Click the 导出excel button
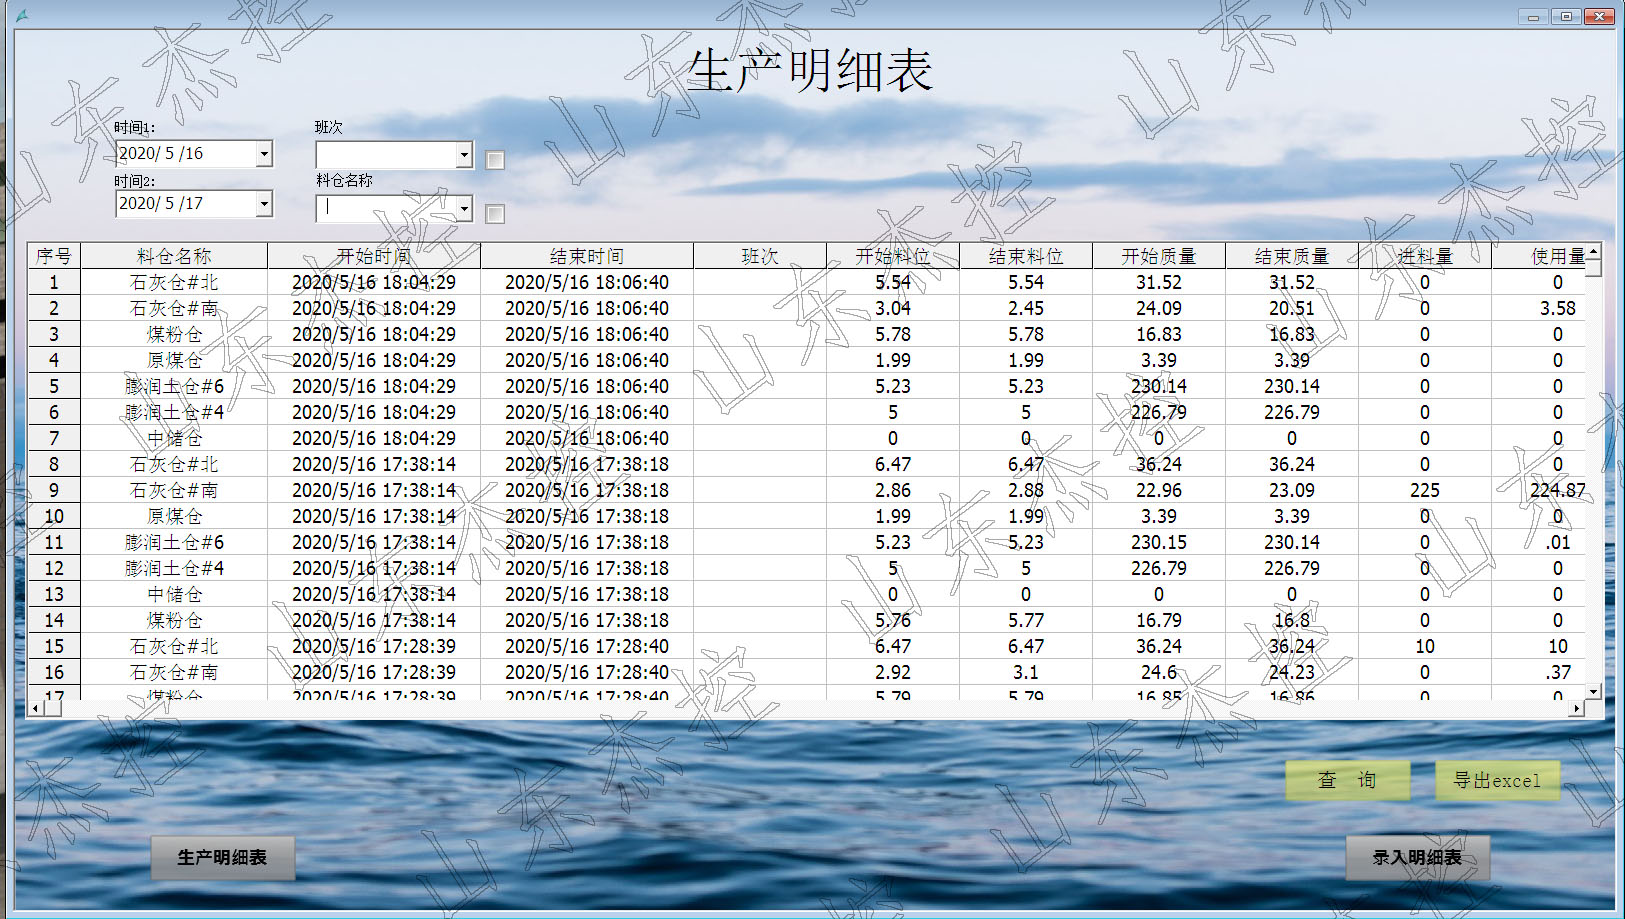 tap(1497, 780)
